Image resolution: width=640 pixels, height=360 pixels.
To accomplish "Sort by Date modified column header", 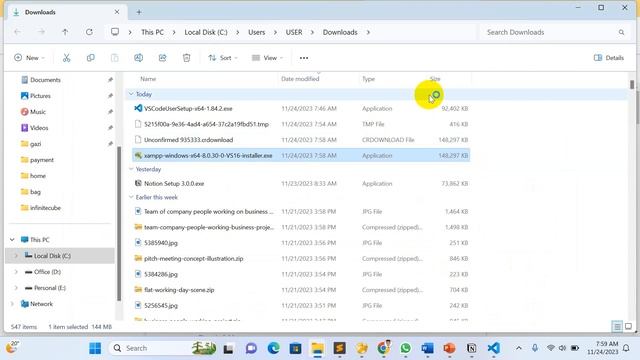I will (300, 79).
